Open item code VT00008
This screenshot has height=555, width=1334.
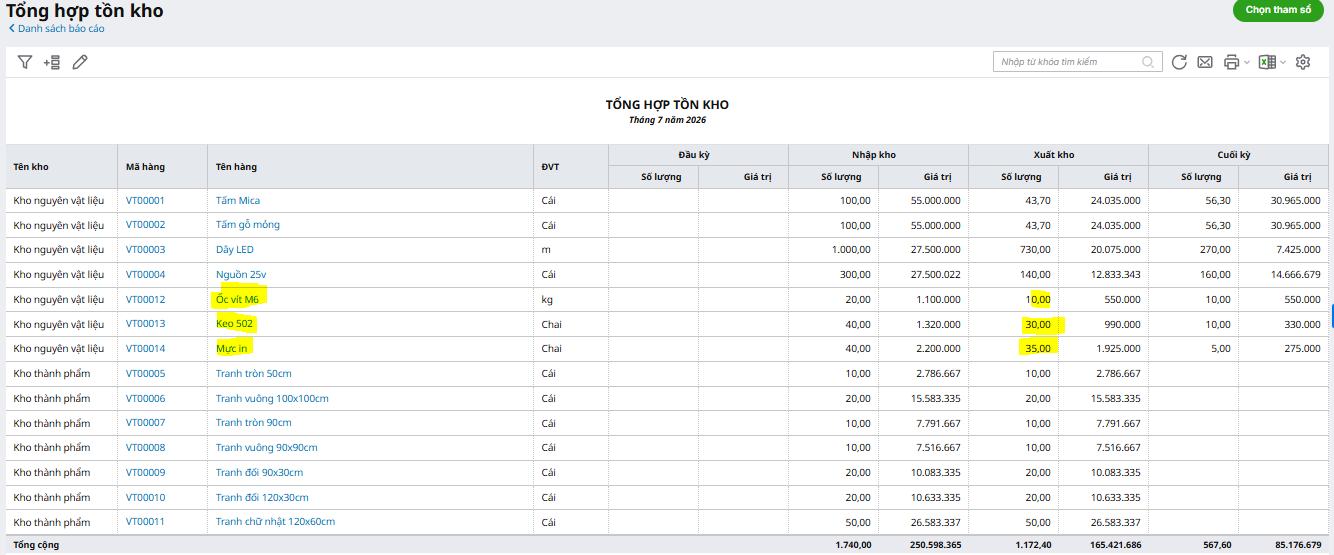146,448
